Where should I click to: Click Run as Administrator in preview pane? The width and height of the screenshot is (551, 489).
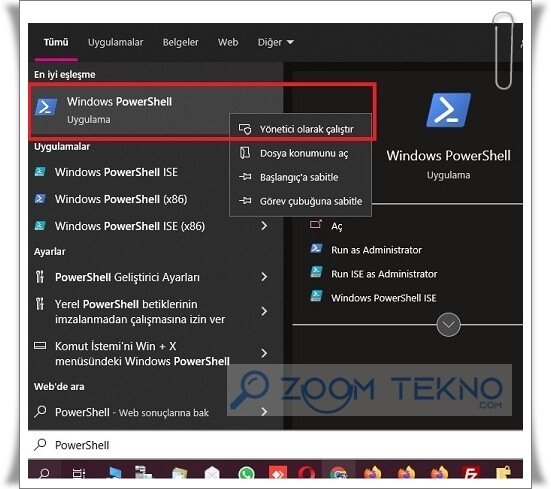click(376, 250)
